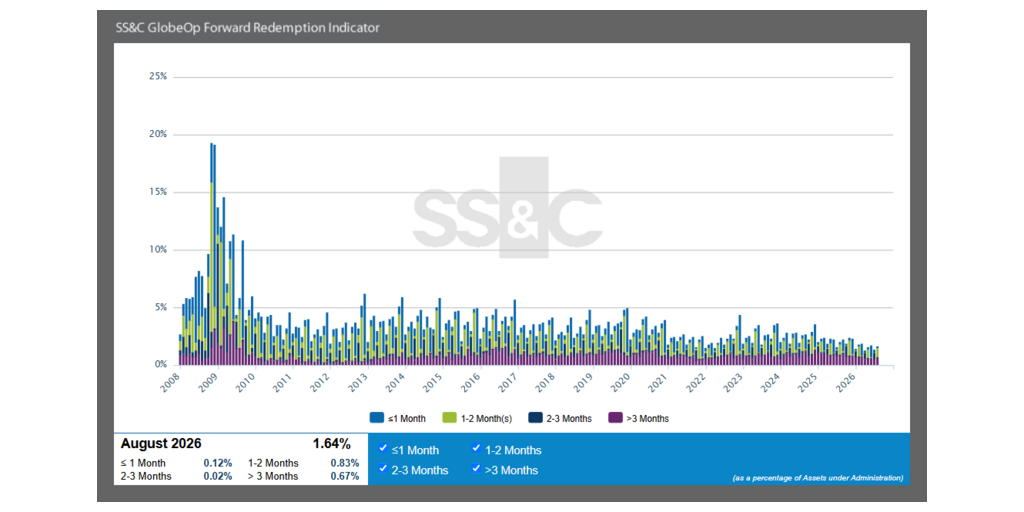Click the 2012 x-axis label
This screenshot has height=512, width=1024.
point(321,383)
